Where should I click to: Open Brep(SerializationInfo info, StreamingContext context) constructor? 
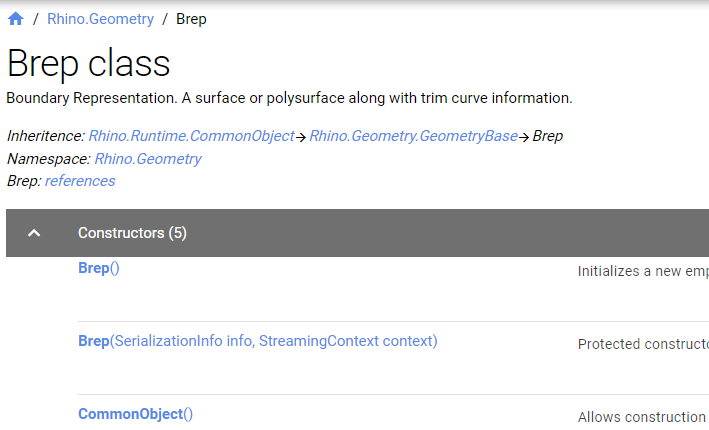[258, 341]
